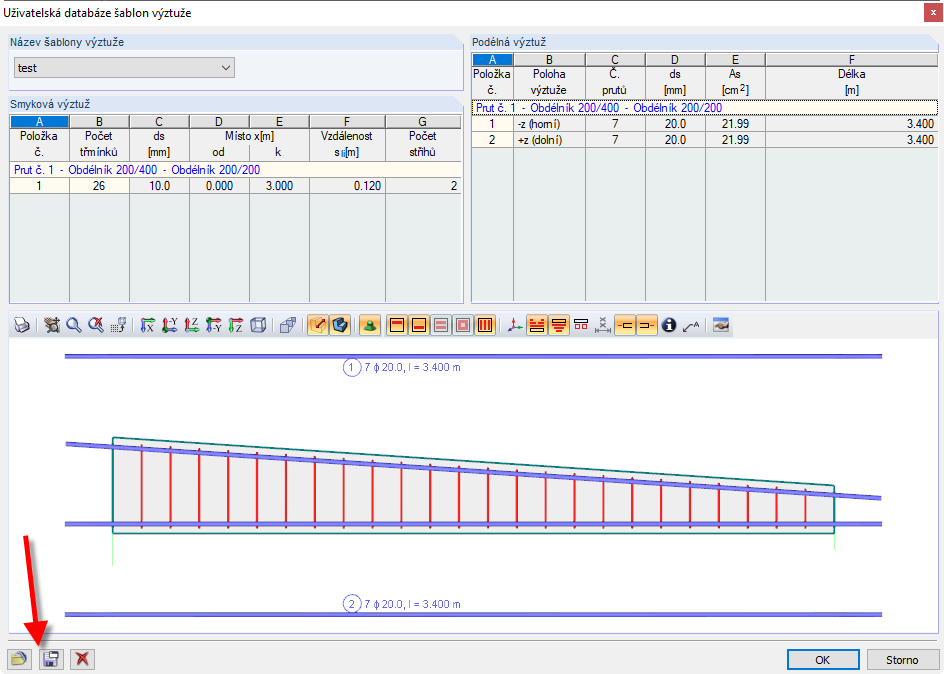Click the shear table 'Vzdálenost' header

tap(347, 144)
